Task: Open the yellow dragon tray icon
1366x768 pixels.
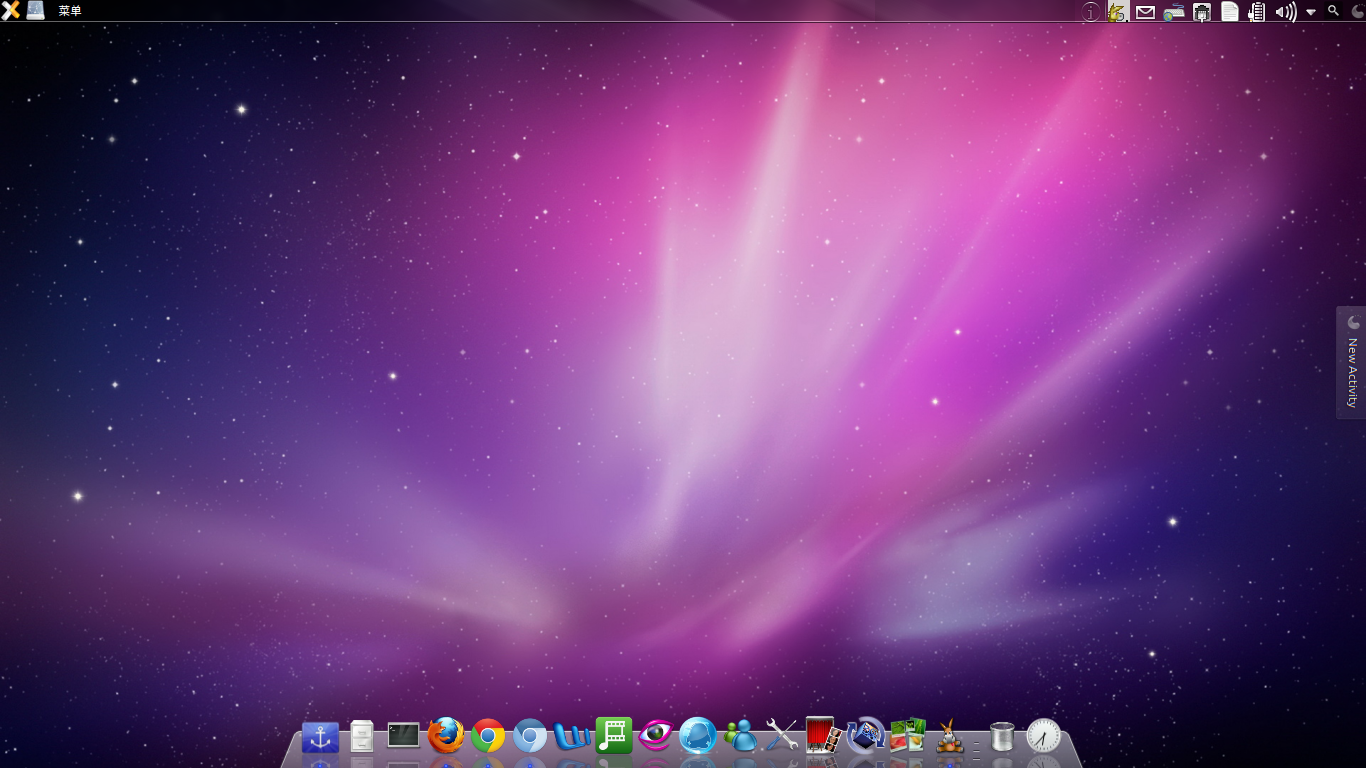Action: (x=1117, y=11)
